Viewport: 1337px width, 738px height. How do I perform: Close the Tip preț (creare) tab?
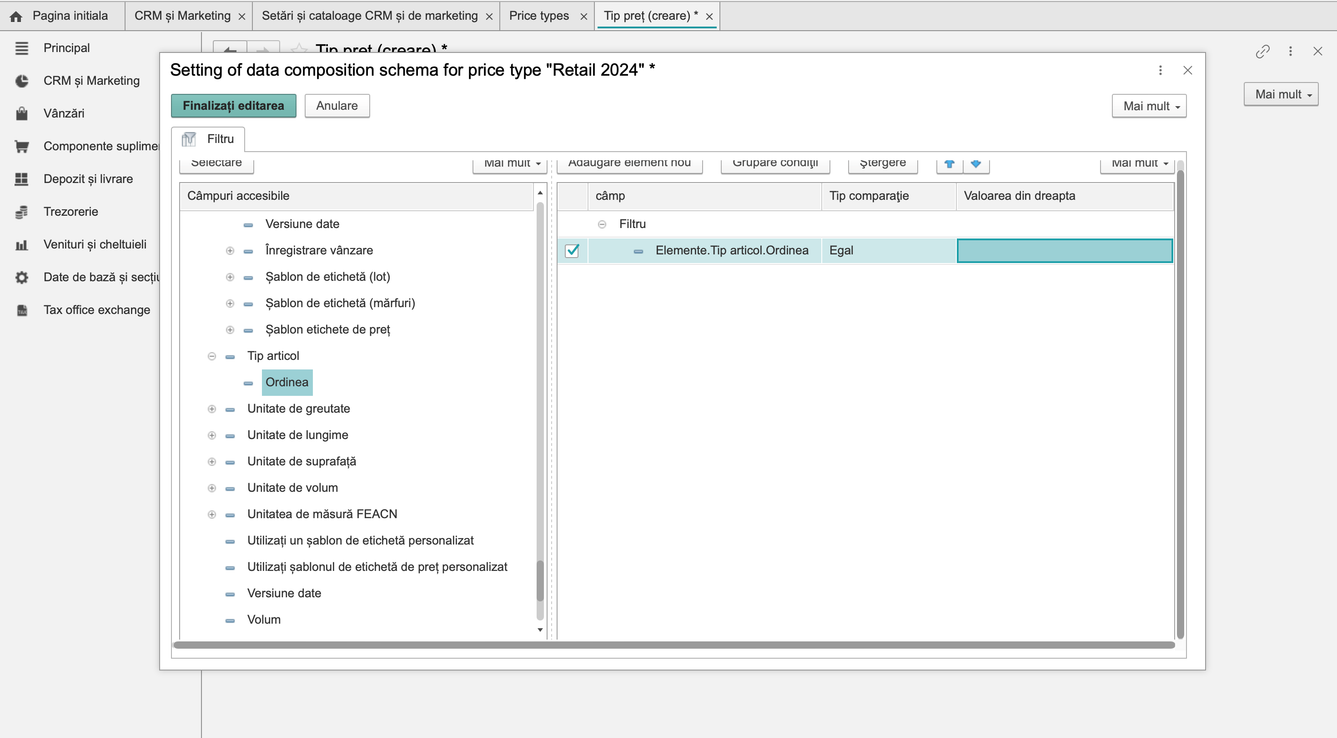pyautogui.click(x=709, y=17)
